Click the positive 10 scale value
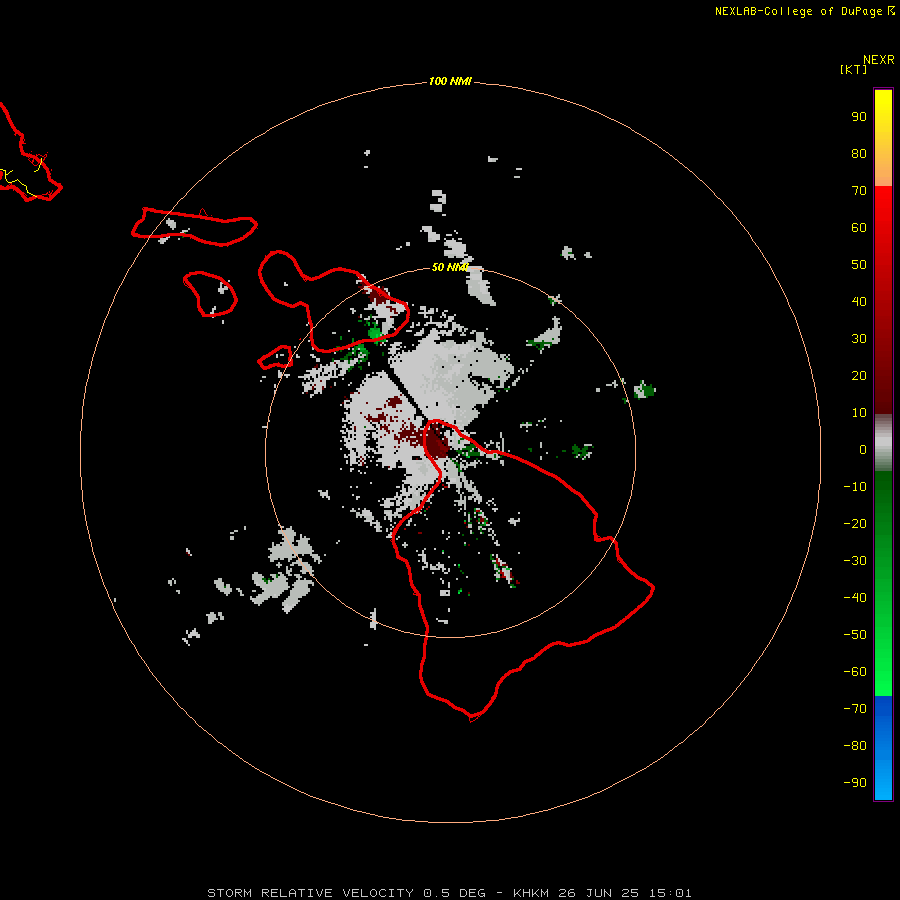 (859, 413)
